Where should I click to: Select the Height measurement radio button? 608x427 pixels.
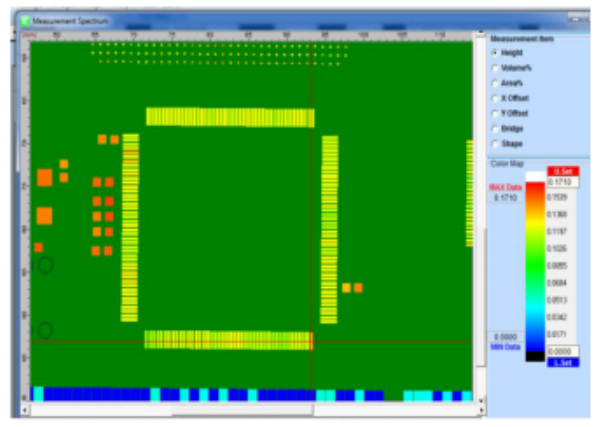(495, 52)
